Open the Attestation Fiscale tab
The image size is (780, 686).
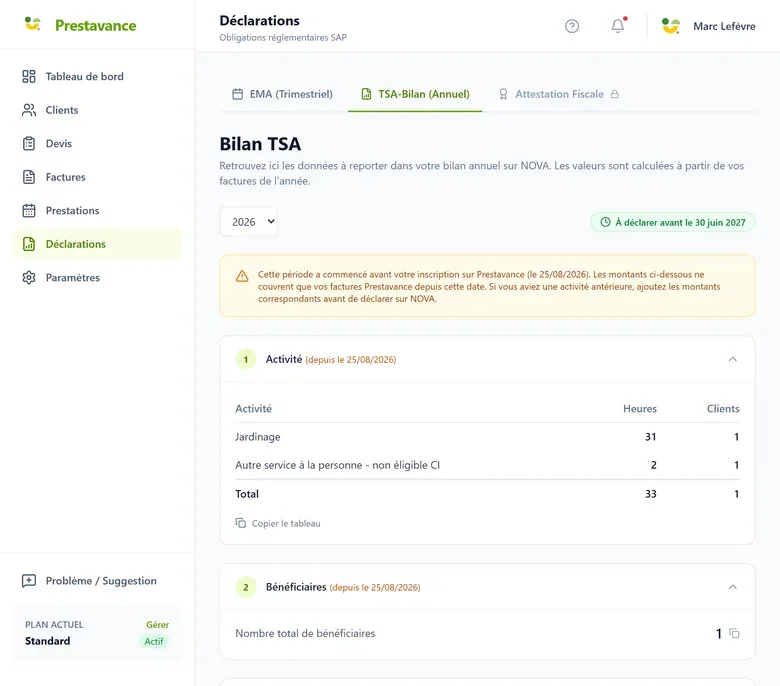point(559,94)
